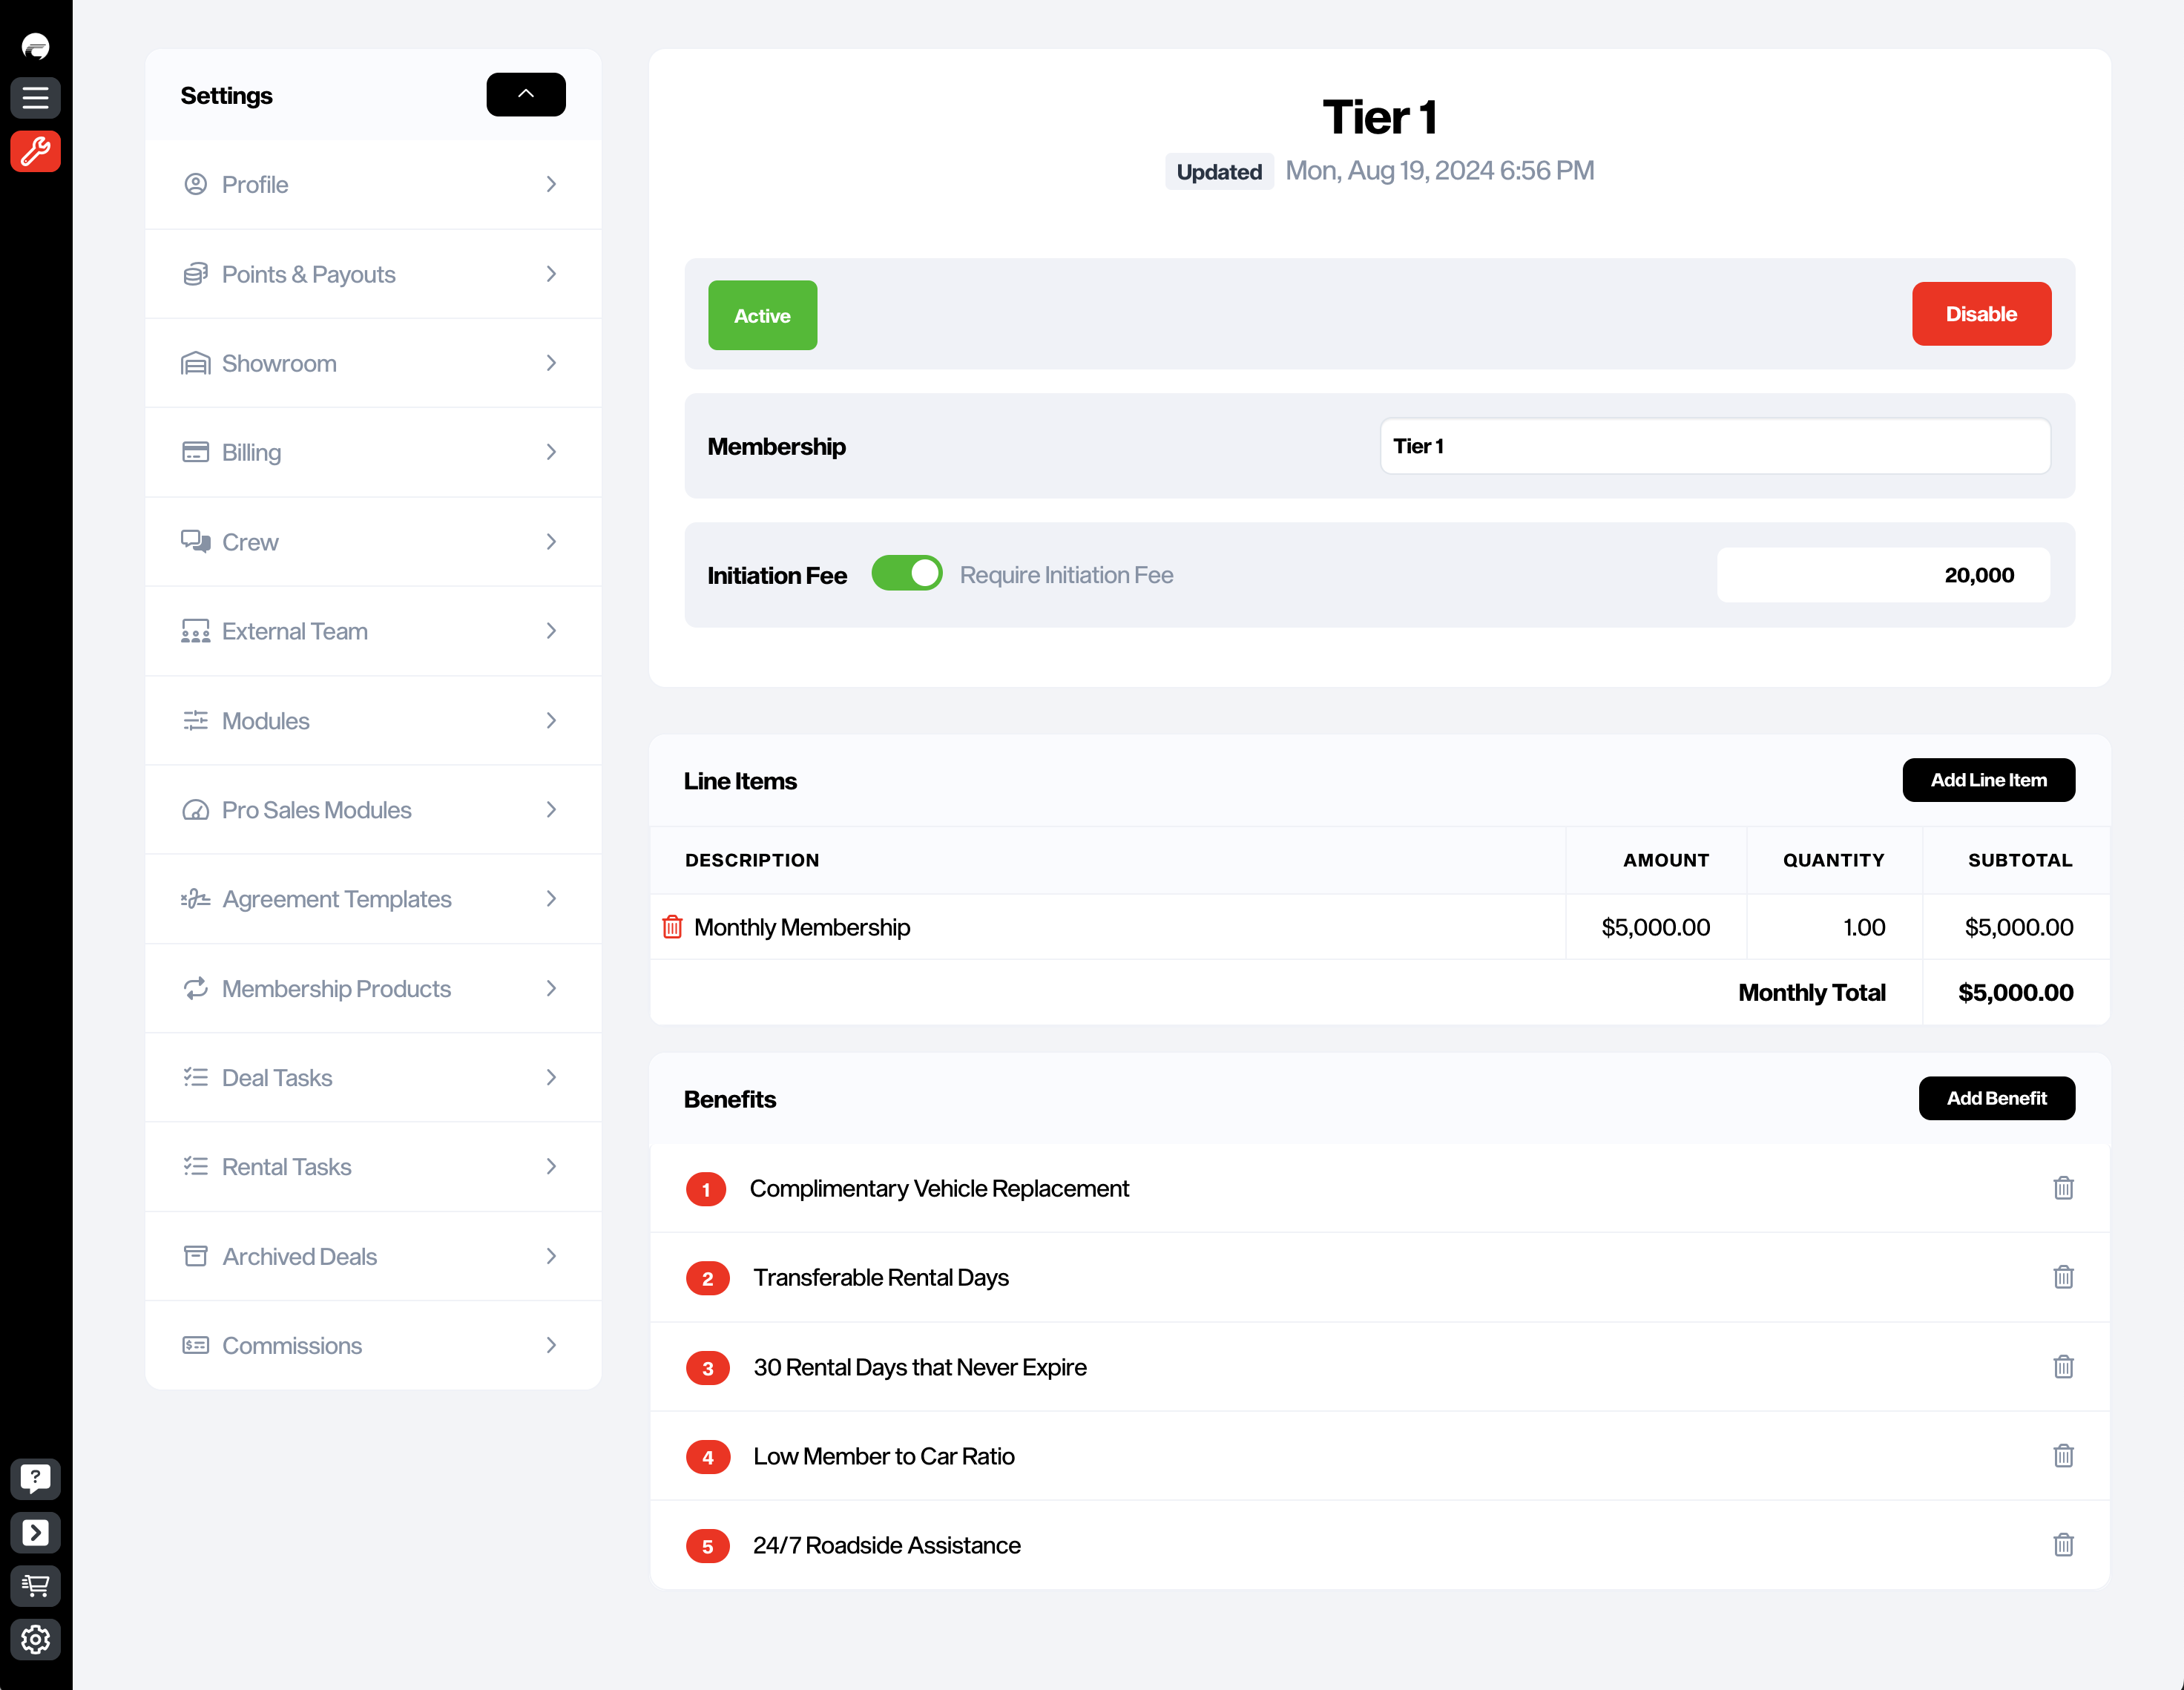The width and height of the screenshot is (2184, 1690).
Task: Open the hamburger menu icon
Action: pyautogui.click(x=35, y=97)
